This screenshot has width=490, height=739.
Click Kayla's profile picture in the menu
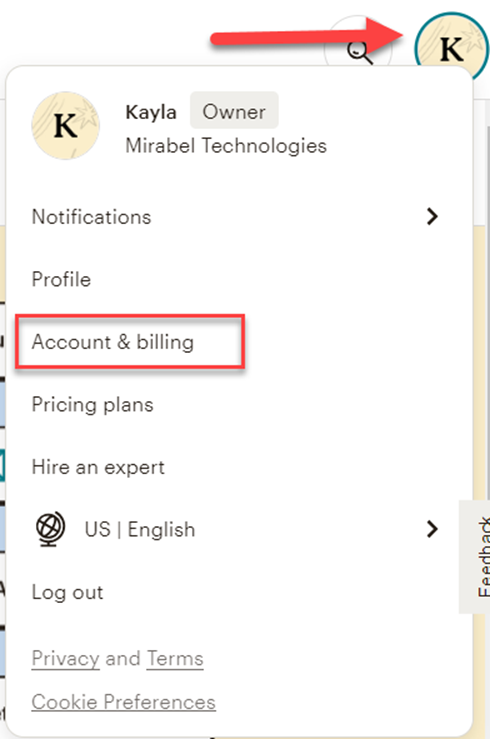[65, 125]
